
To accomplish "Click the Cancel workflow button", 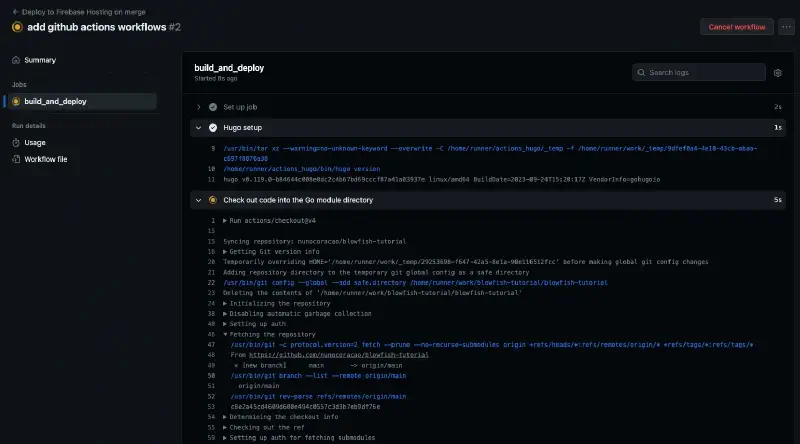I will 736,27.
